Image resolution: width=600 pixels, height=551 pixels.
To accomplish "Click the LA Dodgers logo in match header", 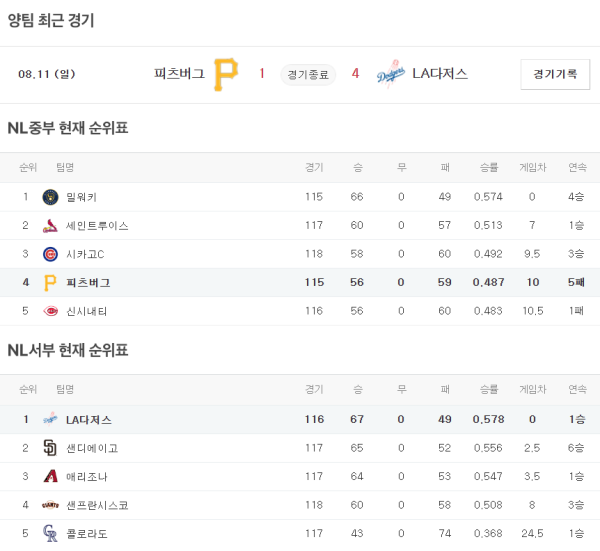I will click(390, 74).
